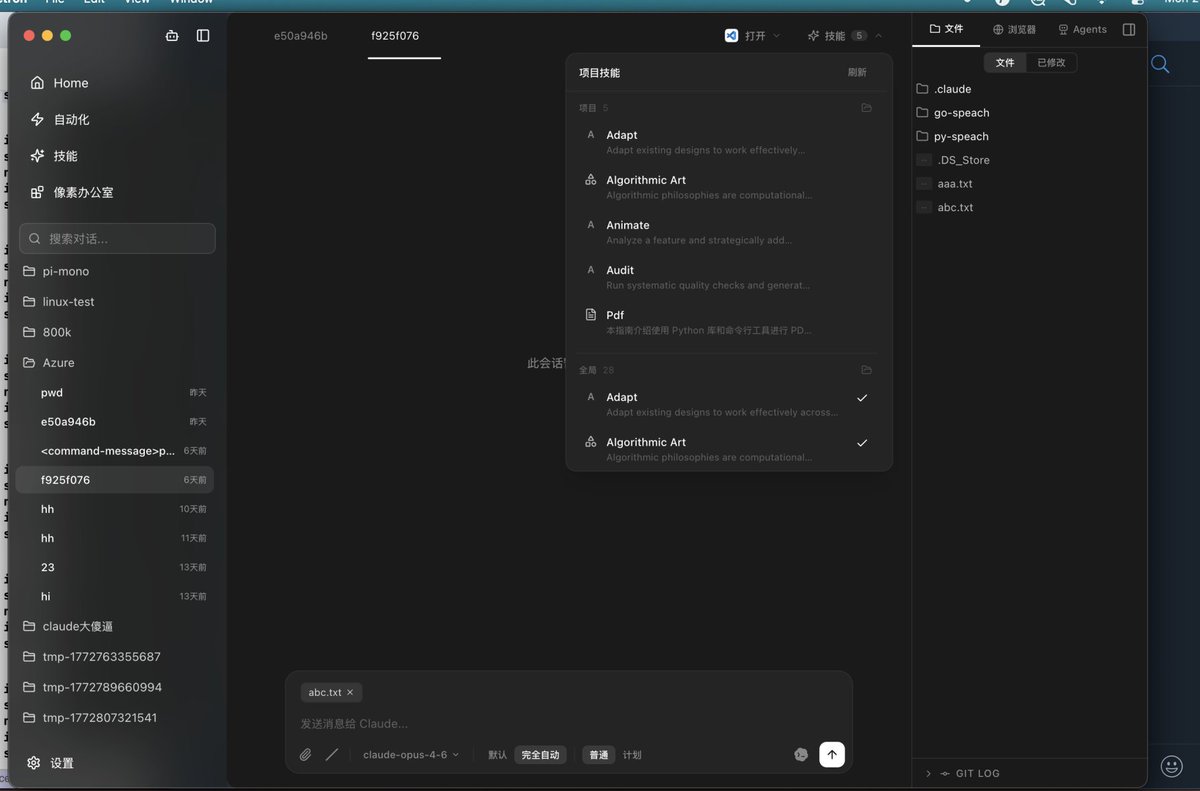The width and height of the screenshot is (1200, 791).
Task: Open 设置 settings
Action: pos(50,763)
